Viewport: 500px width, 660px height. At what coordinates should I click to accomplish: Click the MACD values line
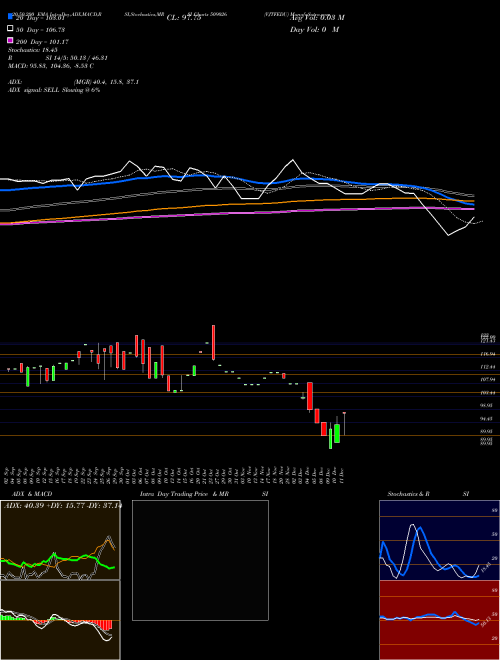(x=51, y=66)
